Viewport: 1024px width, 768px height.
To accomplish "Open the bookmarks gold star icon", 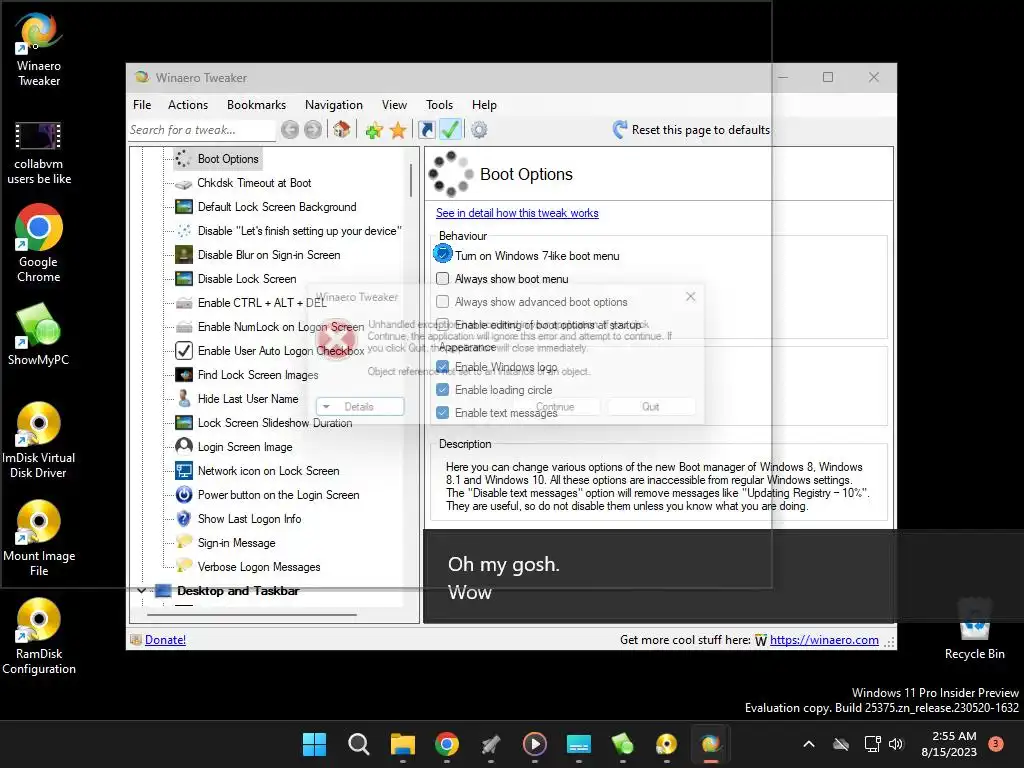I will click(x=398, y=130).
